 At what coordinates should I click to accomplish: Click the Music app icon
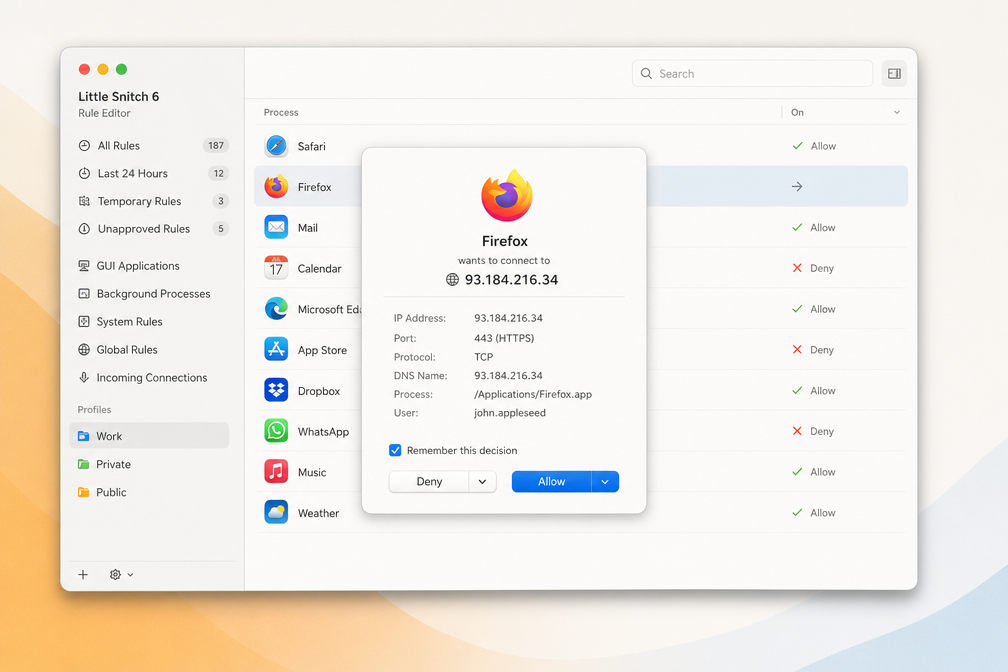pyautogui.click(x=276, y=472)
